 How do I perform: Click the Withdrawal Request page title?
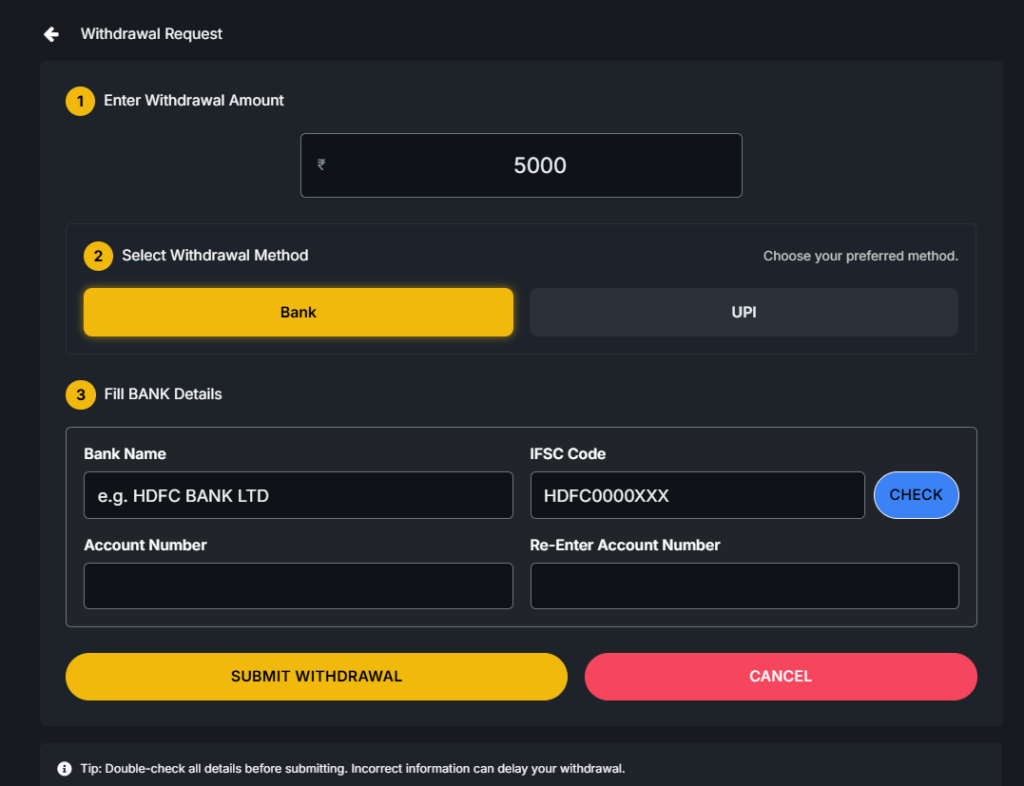click(x=151, y=34)
